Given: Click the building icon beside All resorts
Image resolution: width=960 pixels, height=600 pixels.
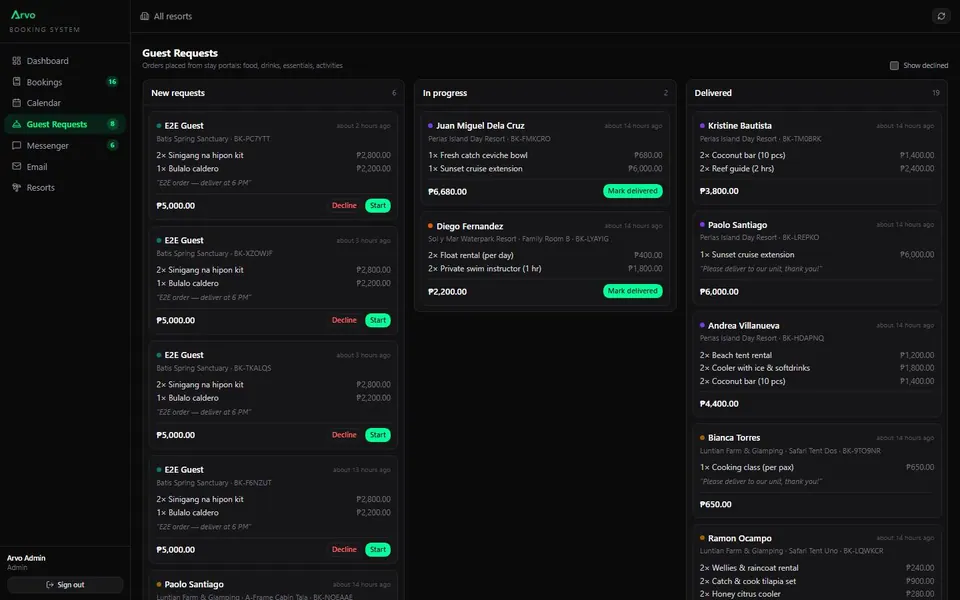Looking at the screenshot, I should click(x=144, y=16).
